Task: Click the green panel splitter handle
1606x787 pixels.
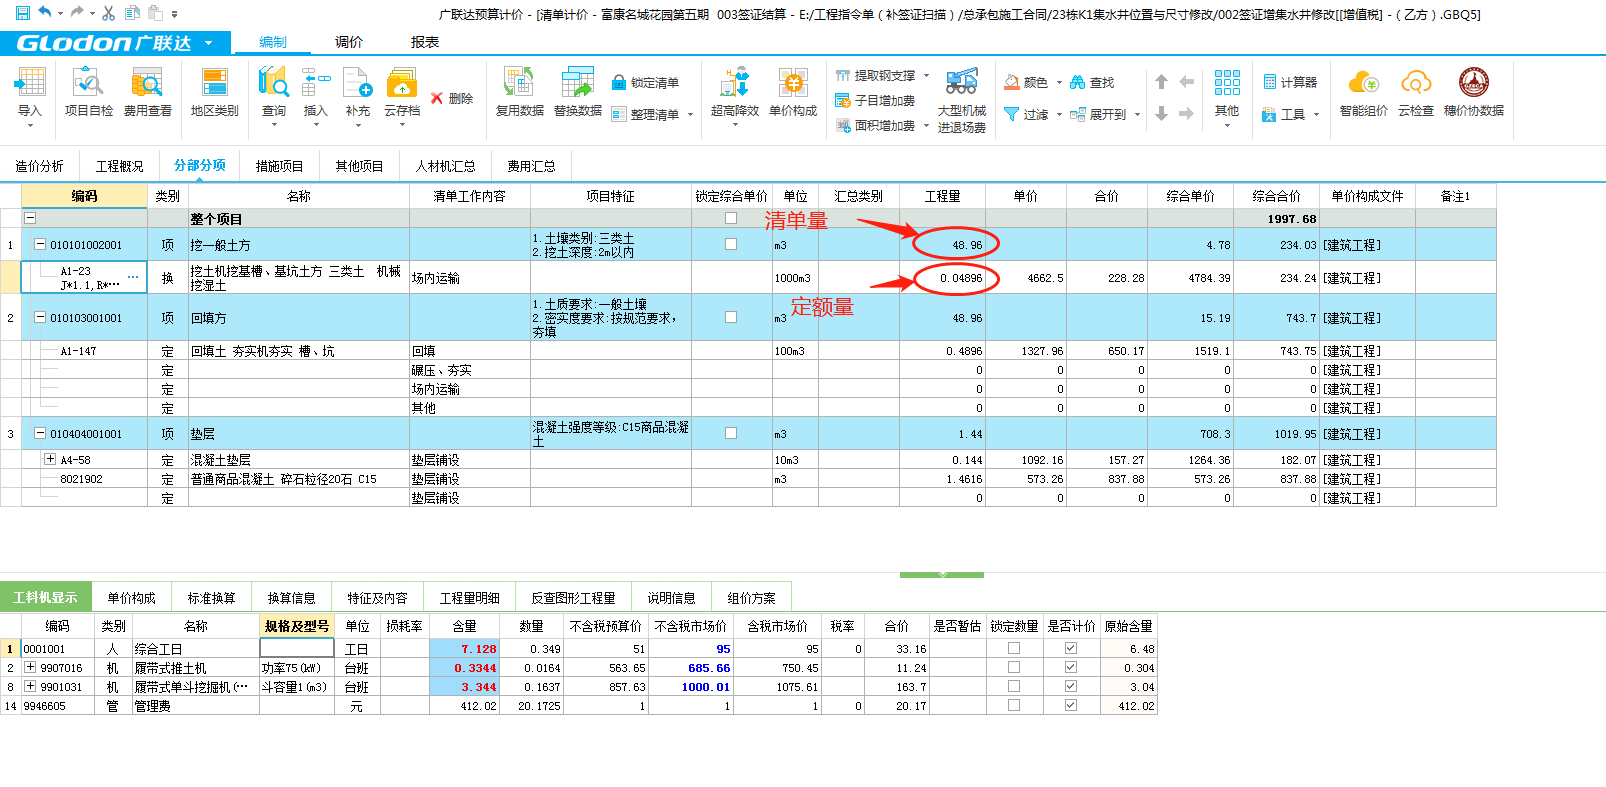Action: click(x=942, y=575)
